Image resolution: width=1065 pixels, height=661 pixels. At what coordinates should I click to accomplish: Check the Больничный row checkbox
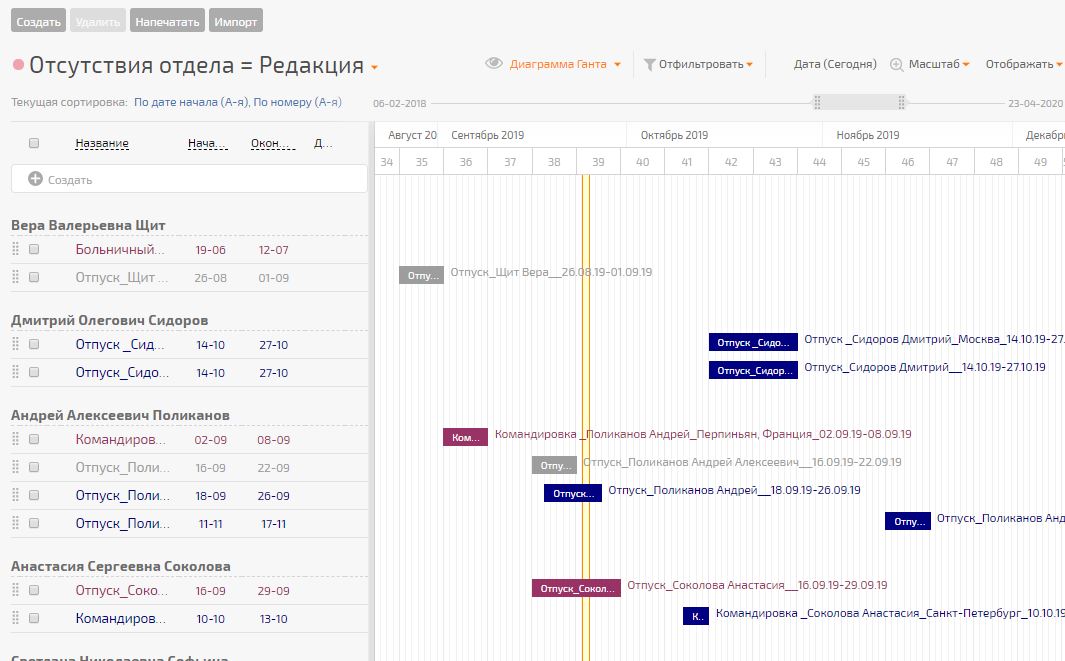[x=34, y=250]
